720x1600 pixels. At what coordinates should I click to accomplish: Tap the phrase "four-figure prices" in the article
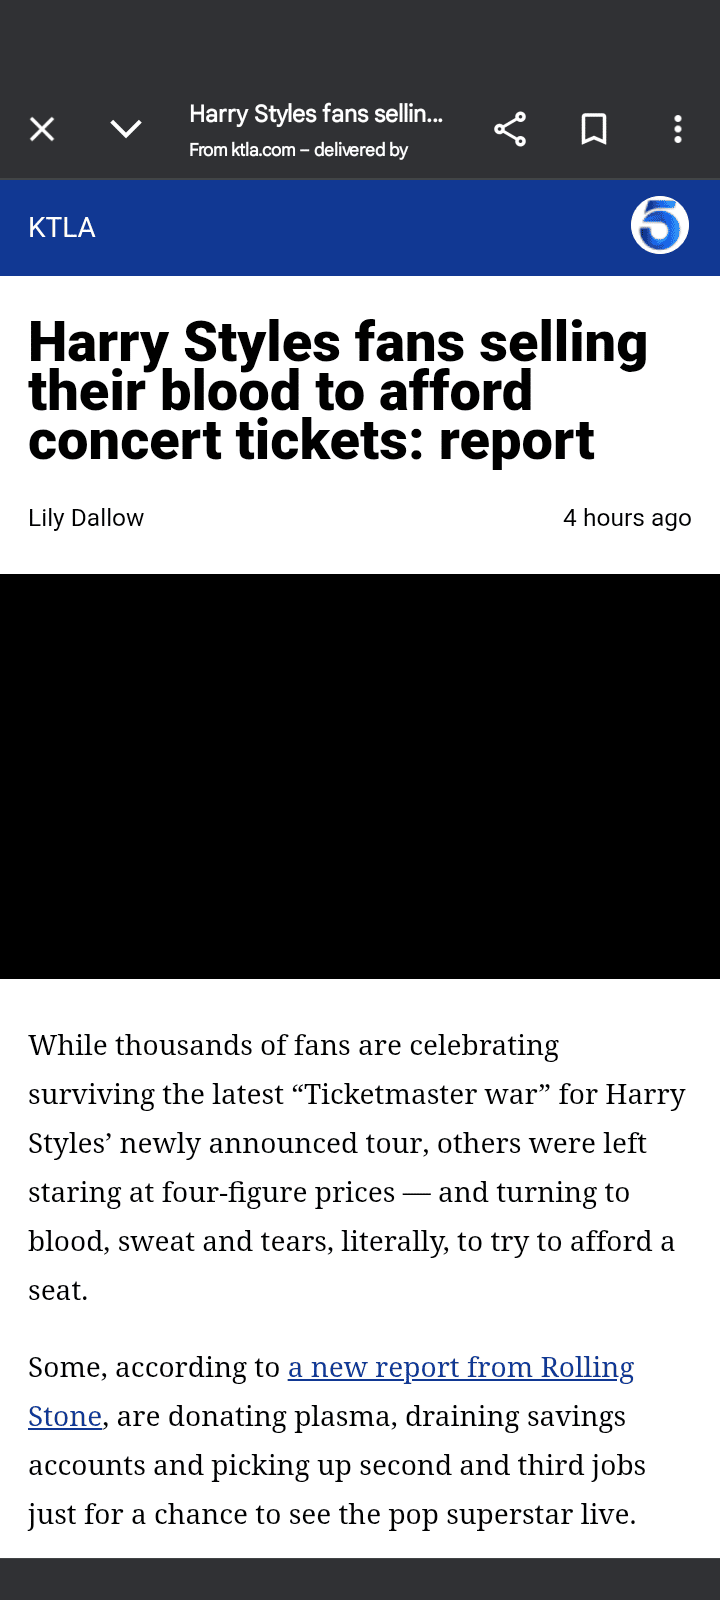(279, 1193)
